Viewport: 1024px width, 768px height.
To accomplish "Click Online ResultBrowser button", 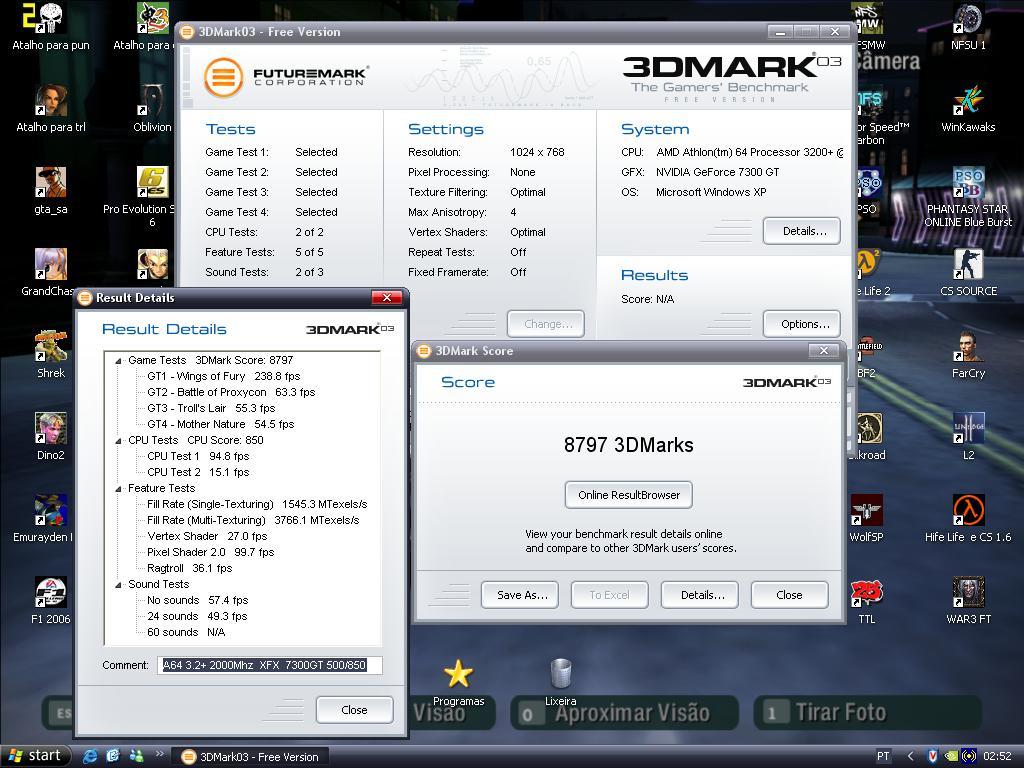I will [629, 495].
